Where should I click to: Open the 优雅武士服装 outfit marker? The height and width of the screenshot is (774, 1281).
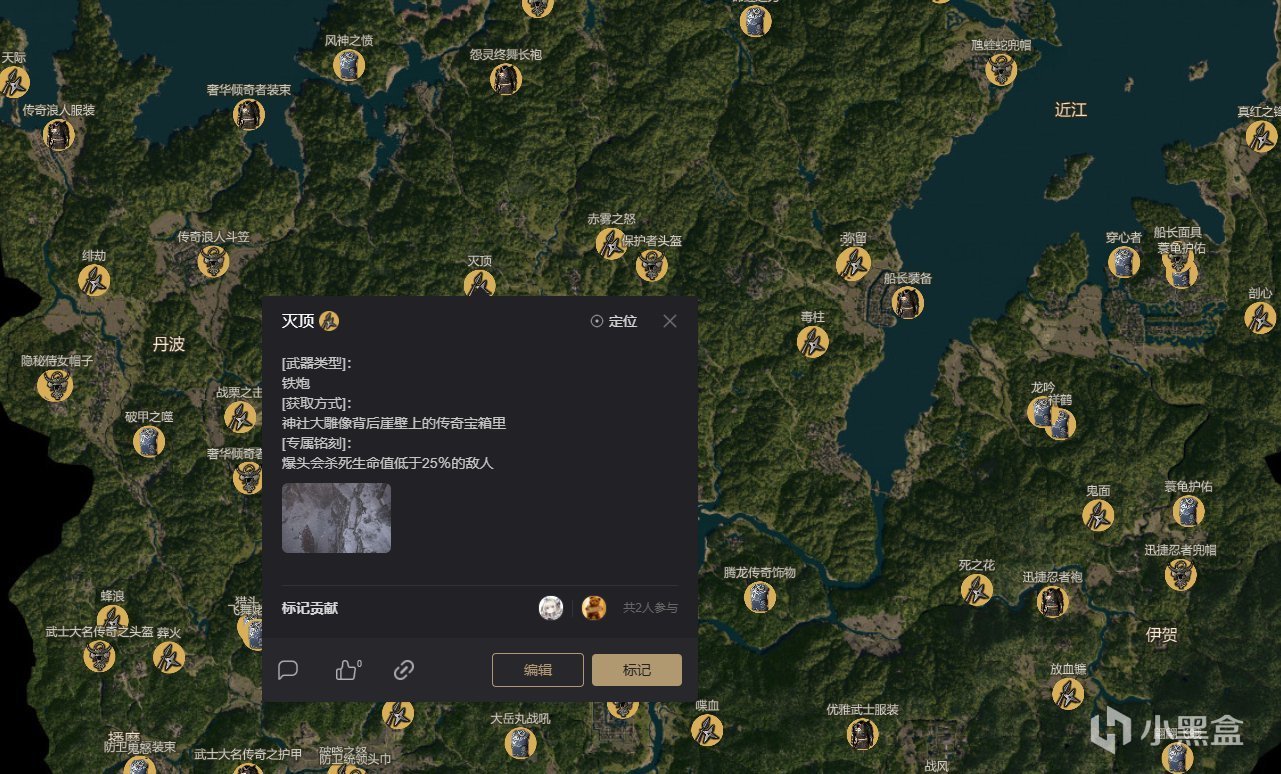click(x=862, y=733)
